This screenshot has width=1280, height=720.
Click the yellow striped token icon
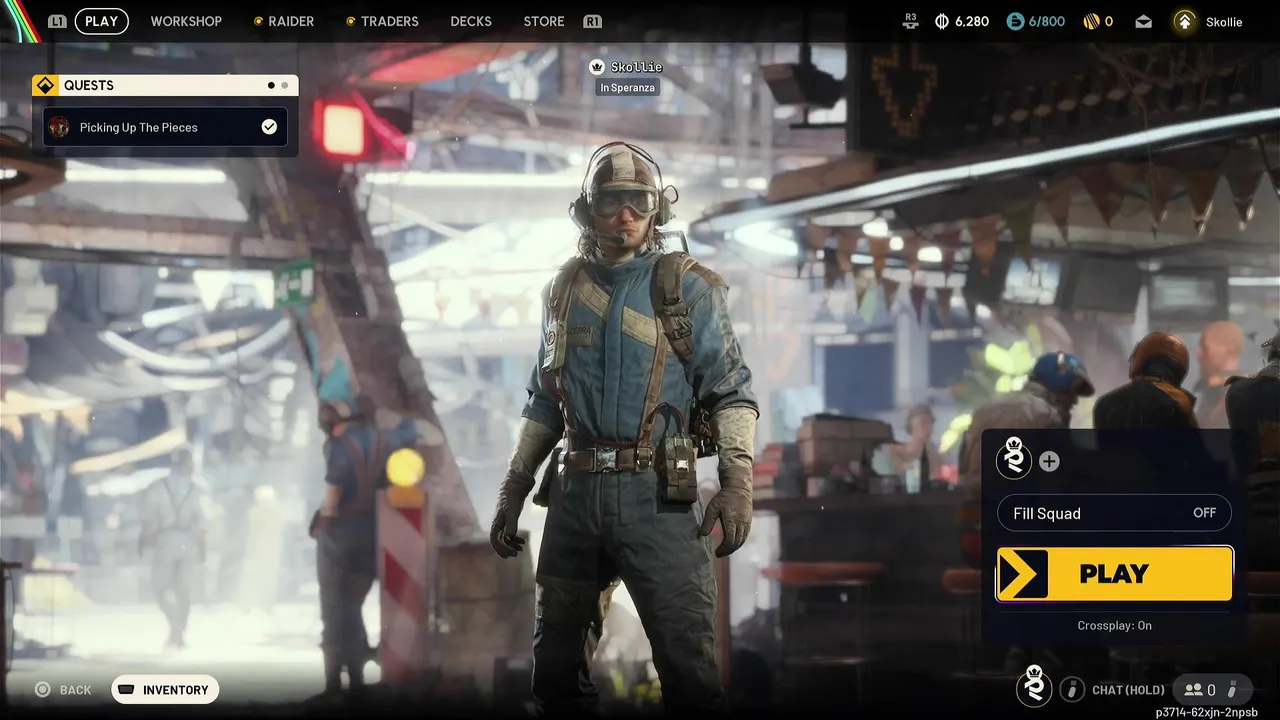[1091, 21]
